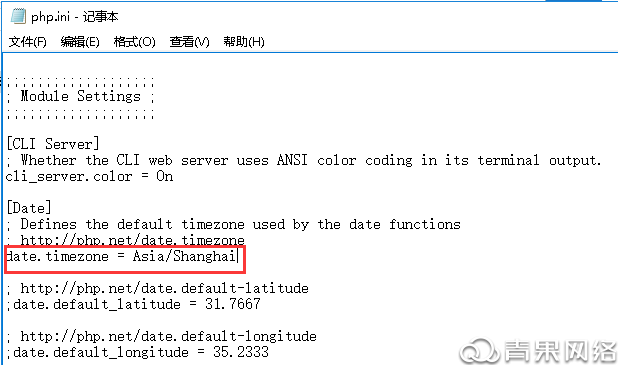The width and height of the screenshot is (618, 365).
Task: Open the 帮助(H) menu
Action: 244,42
